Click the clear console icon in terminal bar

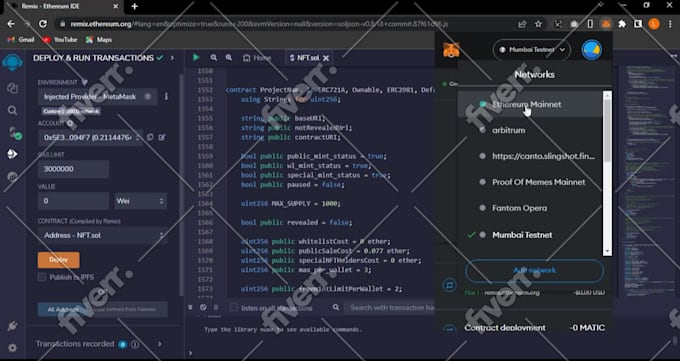click(x=203, y=307)
